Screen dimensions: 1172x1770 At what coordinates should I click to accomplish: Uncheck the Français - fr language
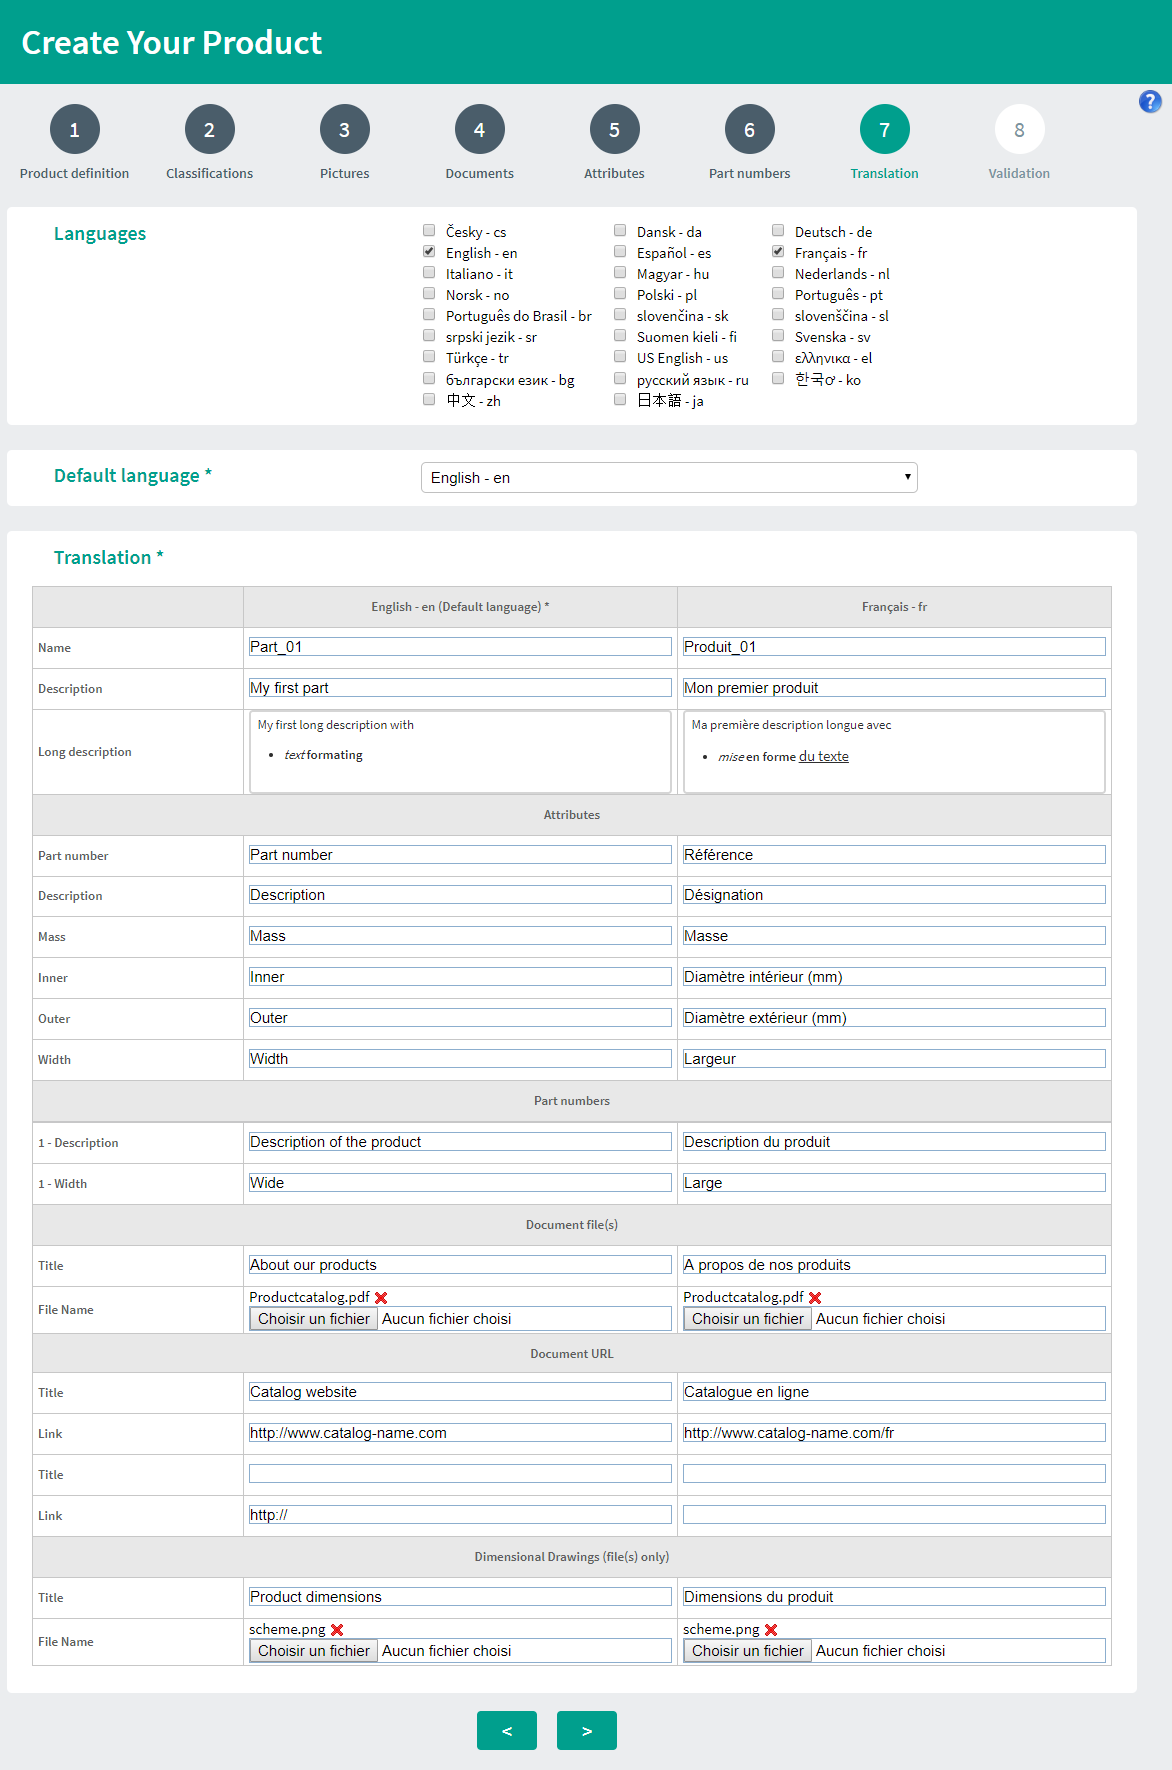coord(778,252)
